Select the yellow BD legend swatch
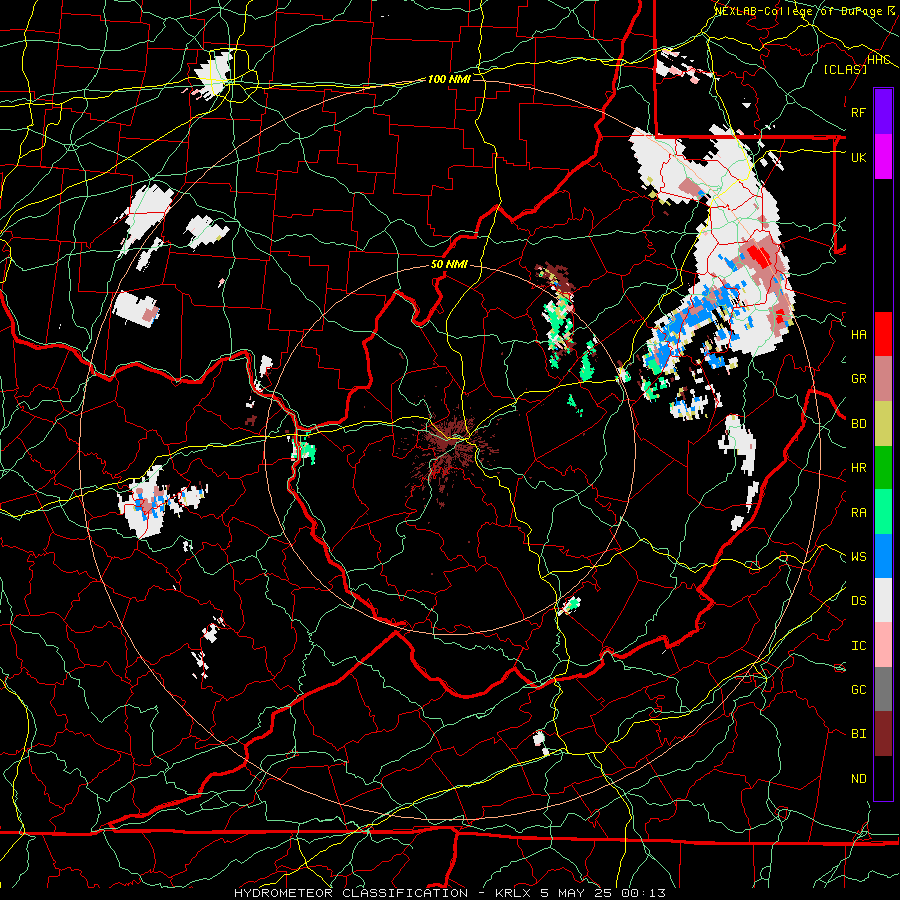The image size is (900, 900). [883, 424]
